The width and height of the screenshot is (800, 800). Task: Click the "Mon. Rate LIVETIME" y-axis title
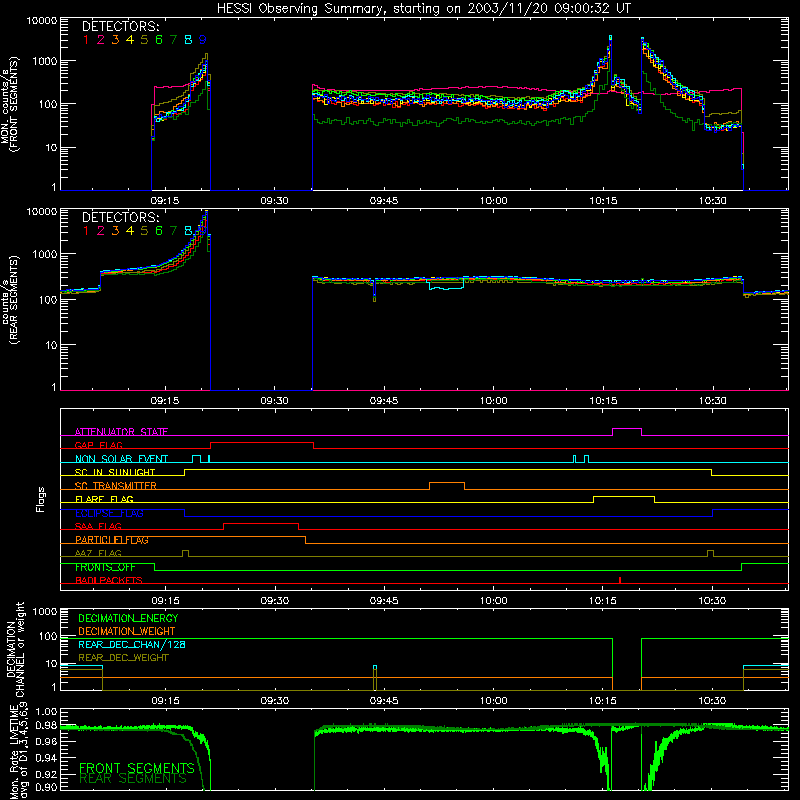[x=14, y=750]
